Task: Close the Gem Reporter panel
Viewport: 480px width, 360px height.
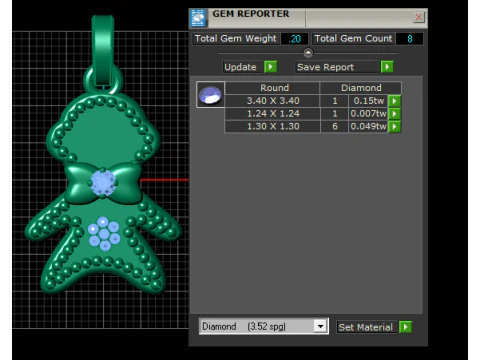Action: pos(419,17)
